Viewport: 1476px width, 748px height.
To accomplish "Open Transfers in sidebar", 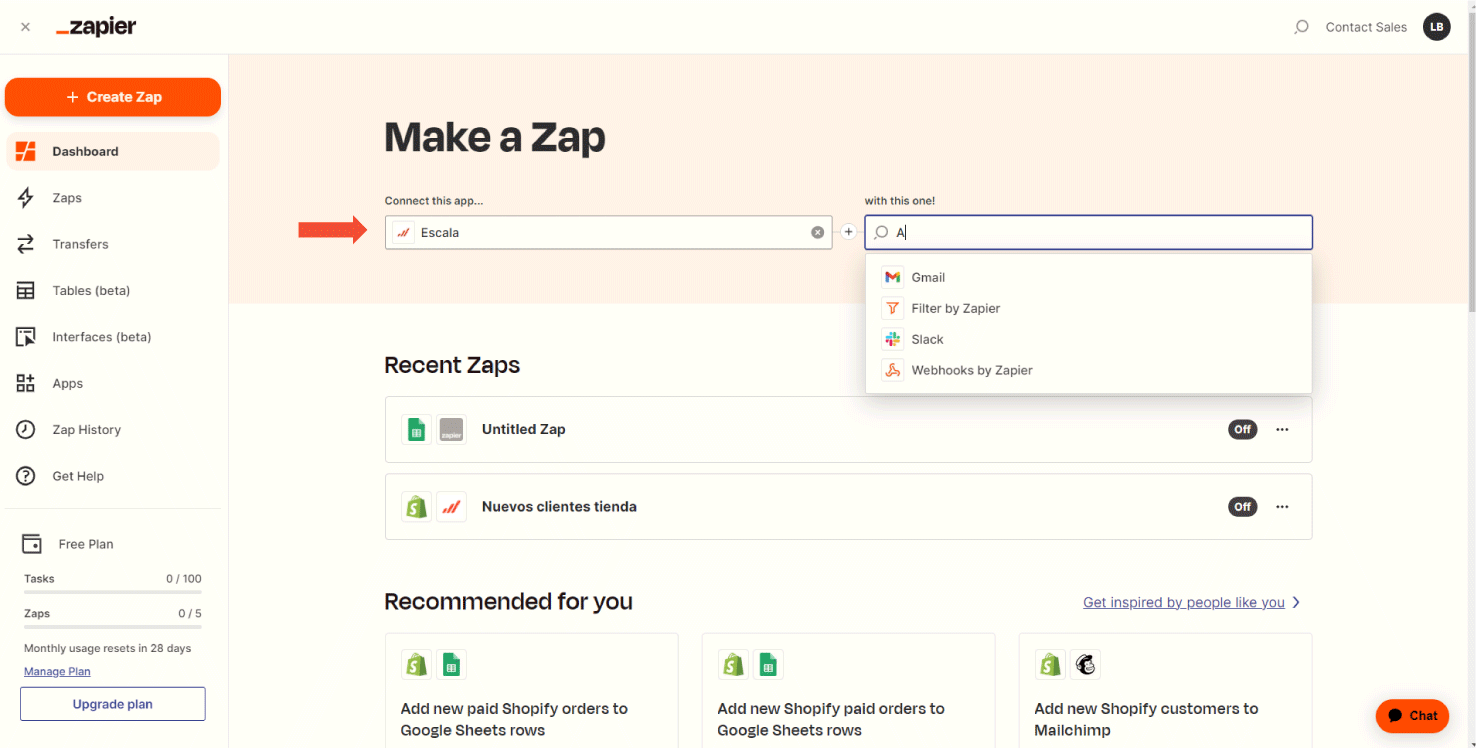I will click(113, 244).
